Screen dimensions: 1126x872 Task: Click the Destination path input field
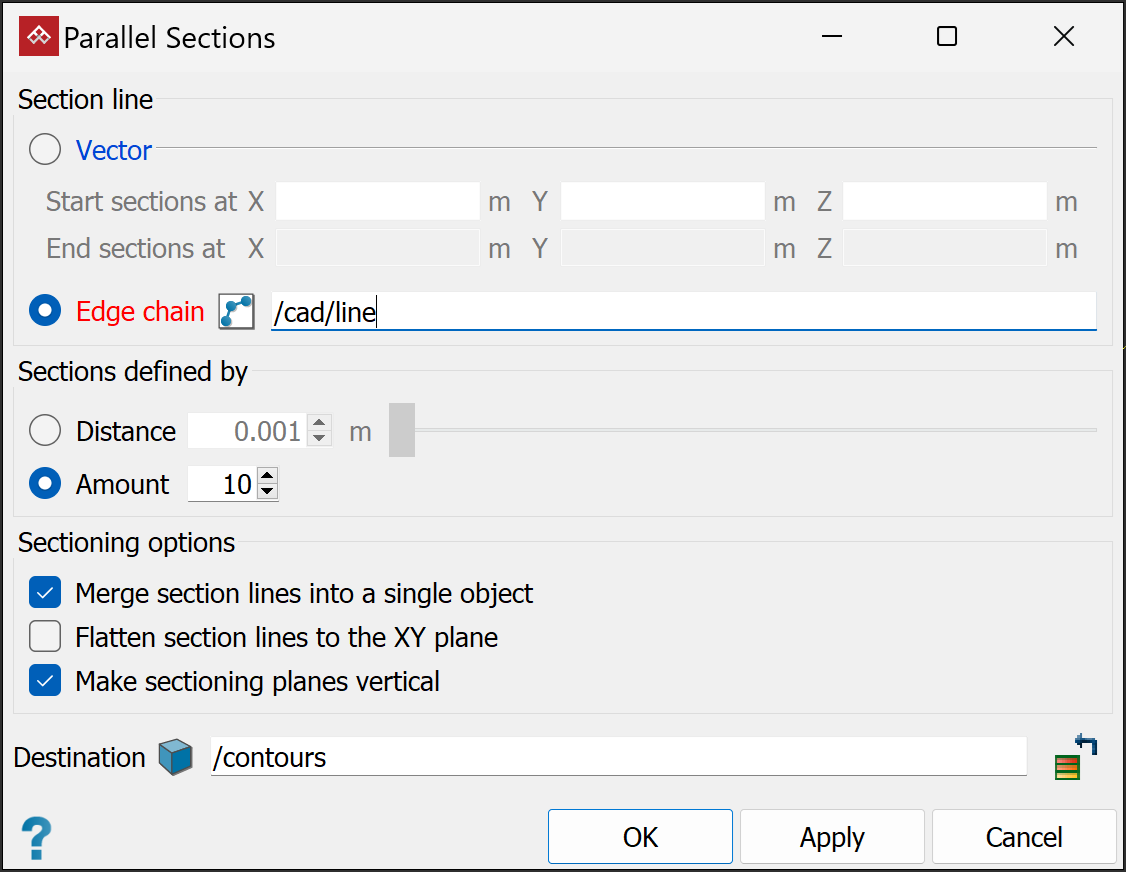click(618, 758)
